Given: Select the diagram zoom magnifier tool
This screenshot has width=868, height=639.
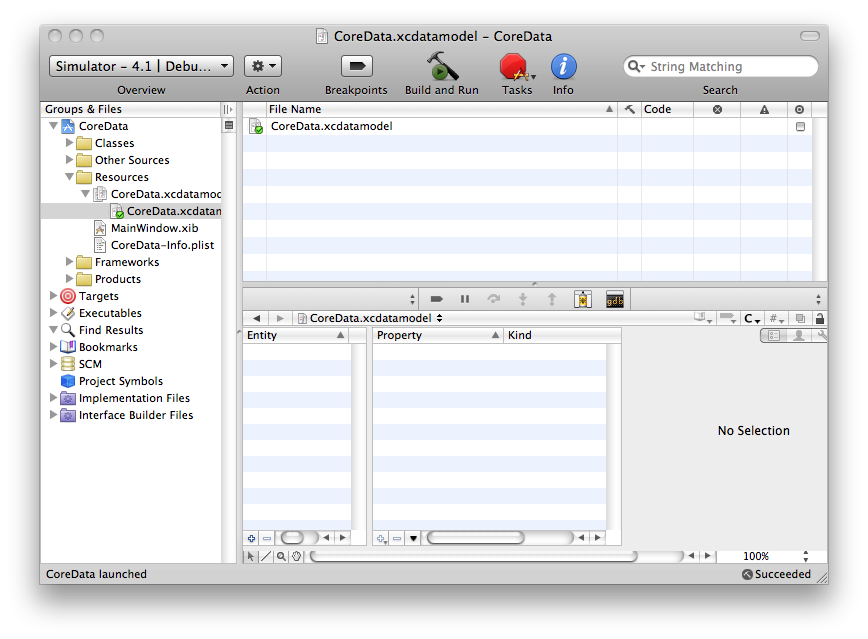Looking at the screenshot, I should (281, 556).
